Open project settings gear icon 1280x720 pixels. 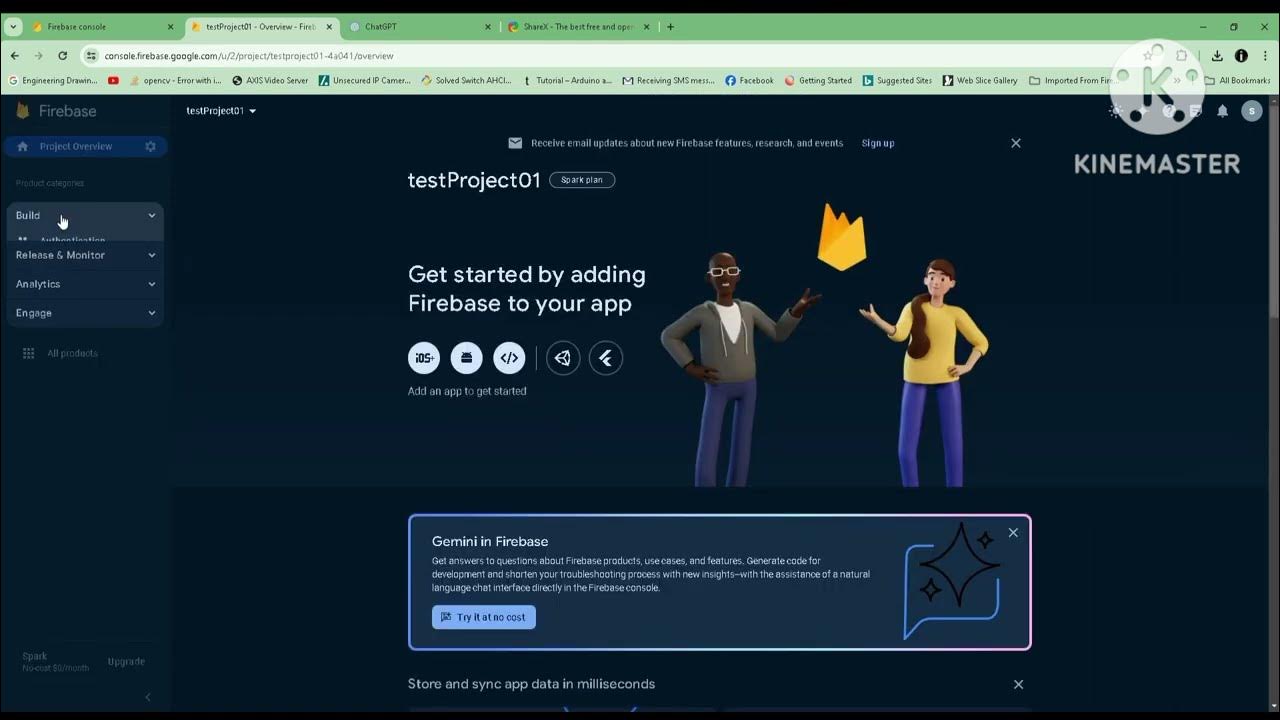[150, 146]
